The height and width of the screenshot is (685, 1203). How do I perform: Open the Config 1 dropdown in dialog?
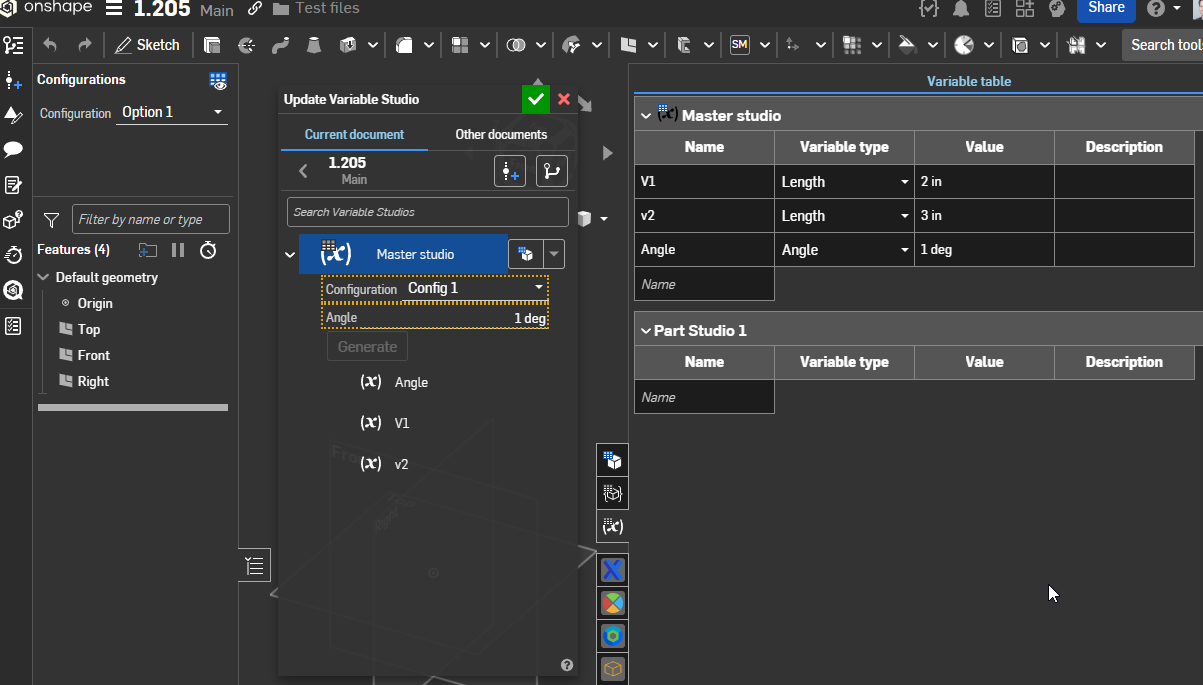[475, 288]
